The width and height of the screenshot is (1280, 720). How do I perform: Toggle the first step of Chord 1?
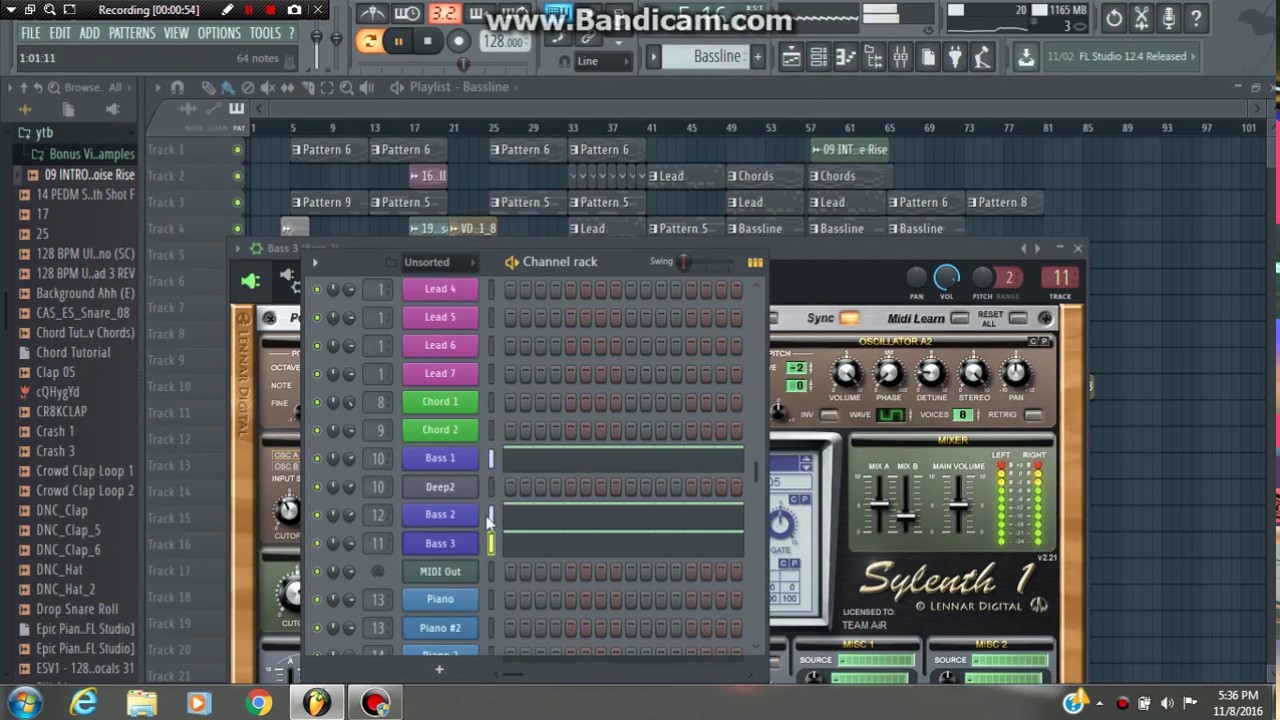[x=511, y=402]
